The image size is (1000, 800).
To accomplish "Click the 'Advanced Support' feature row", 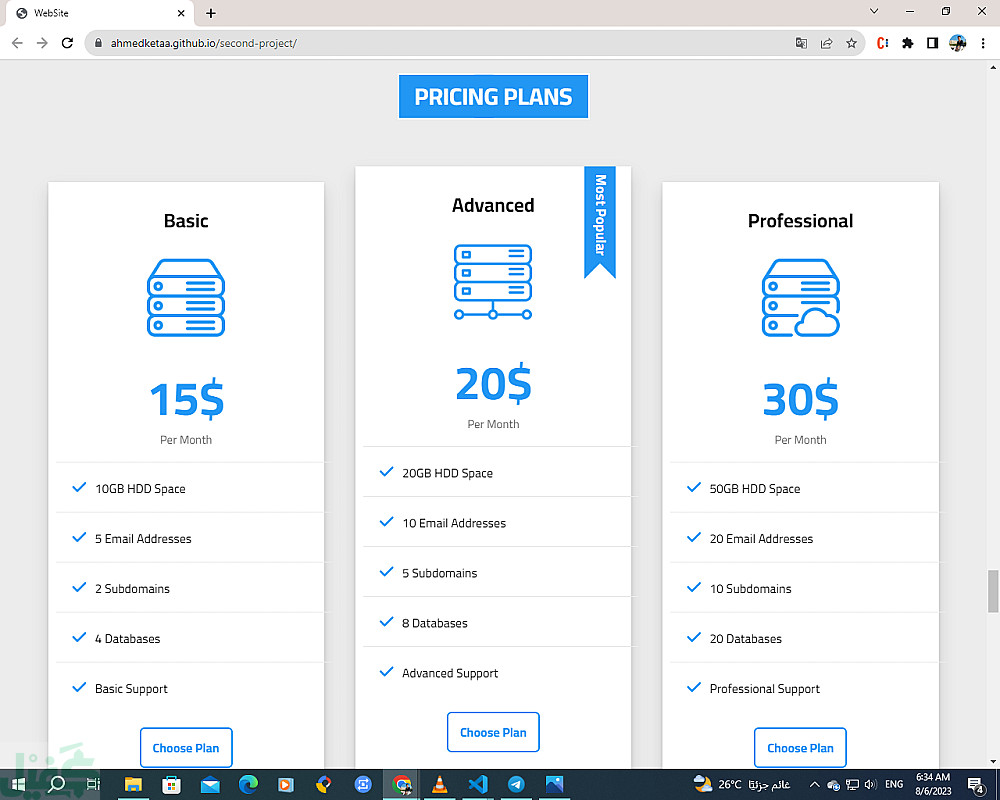I will (497, 672).
